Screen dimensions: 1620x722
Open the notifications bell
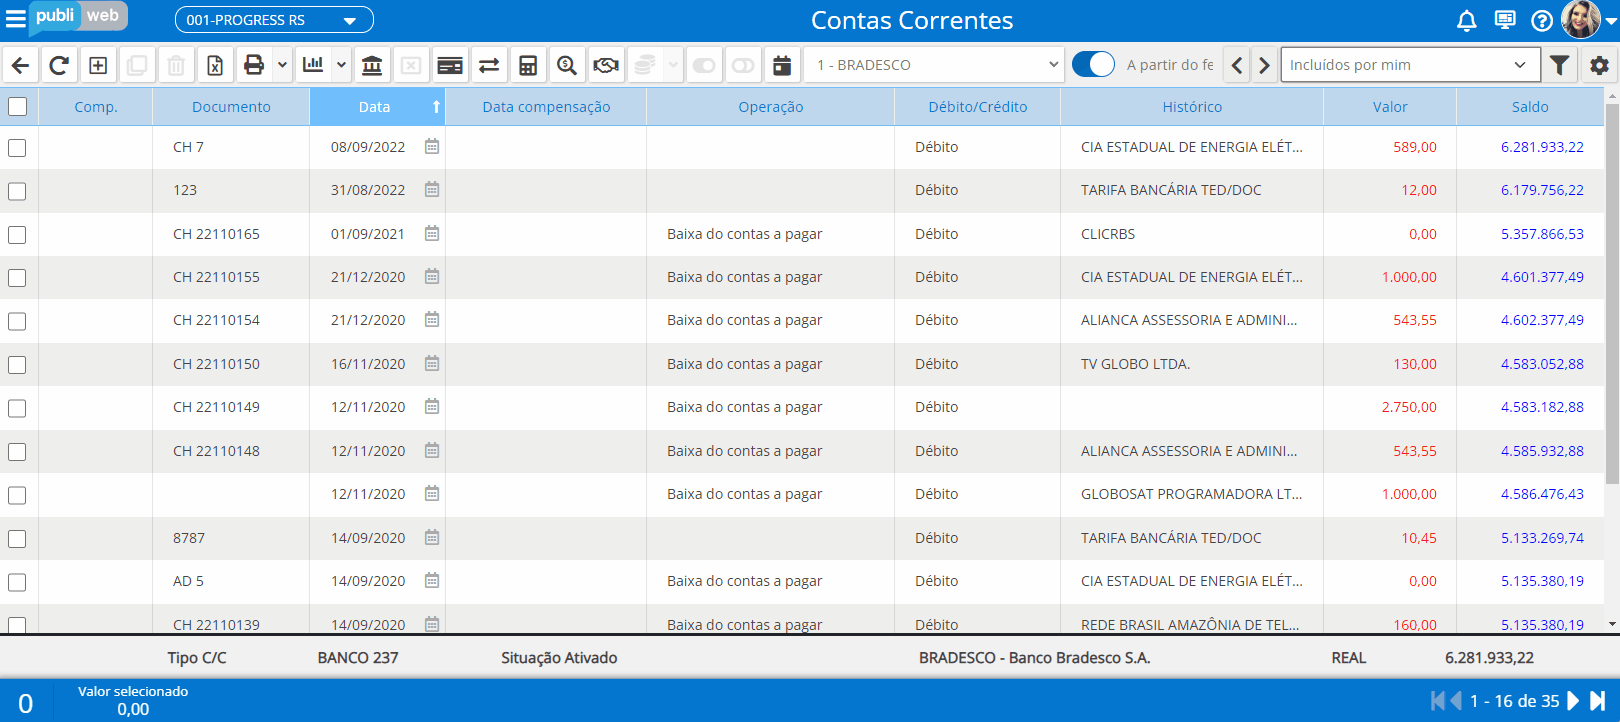tap(1467, 20)
